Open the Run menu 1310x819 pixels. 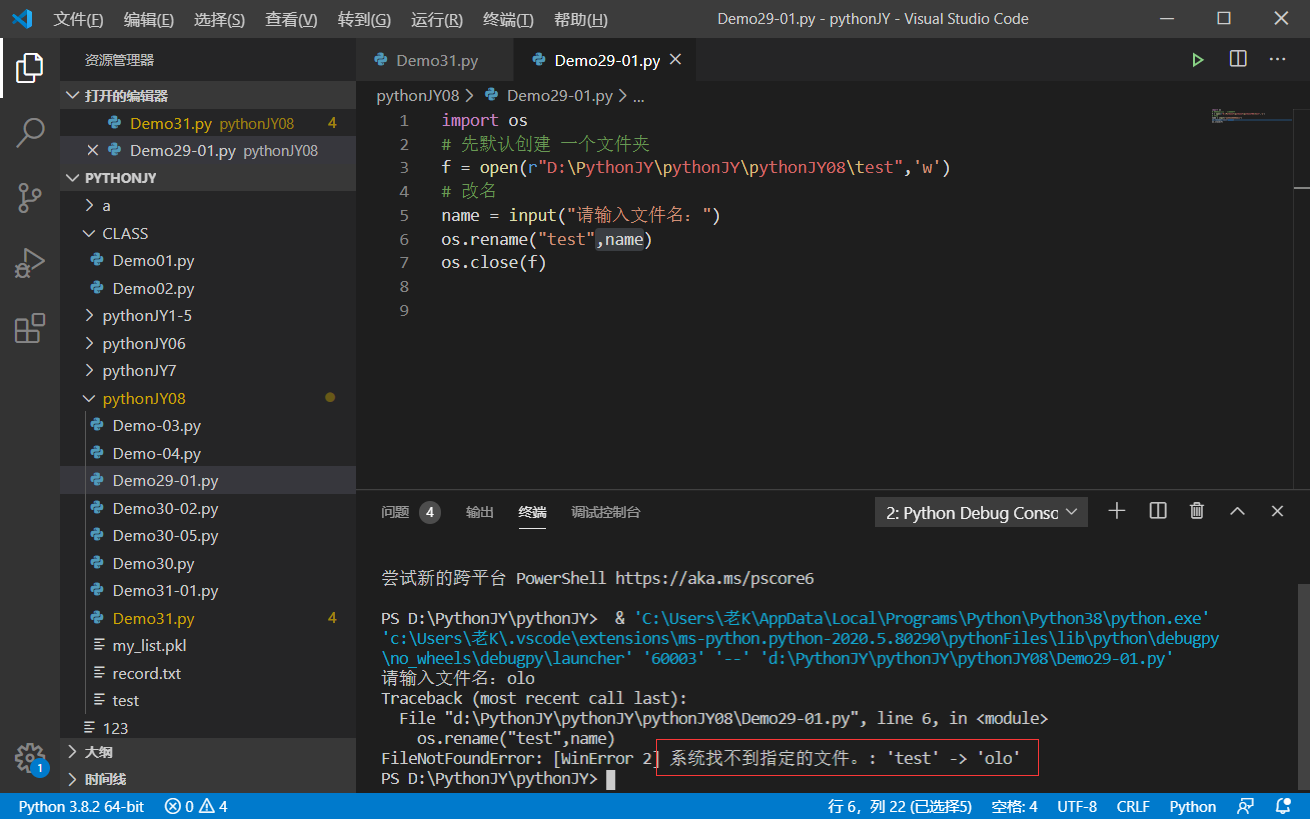coord(437,19)
